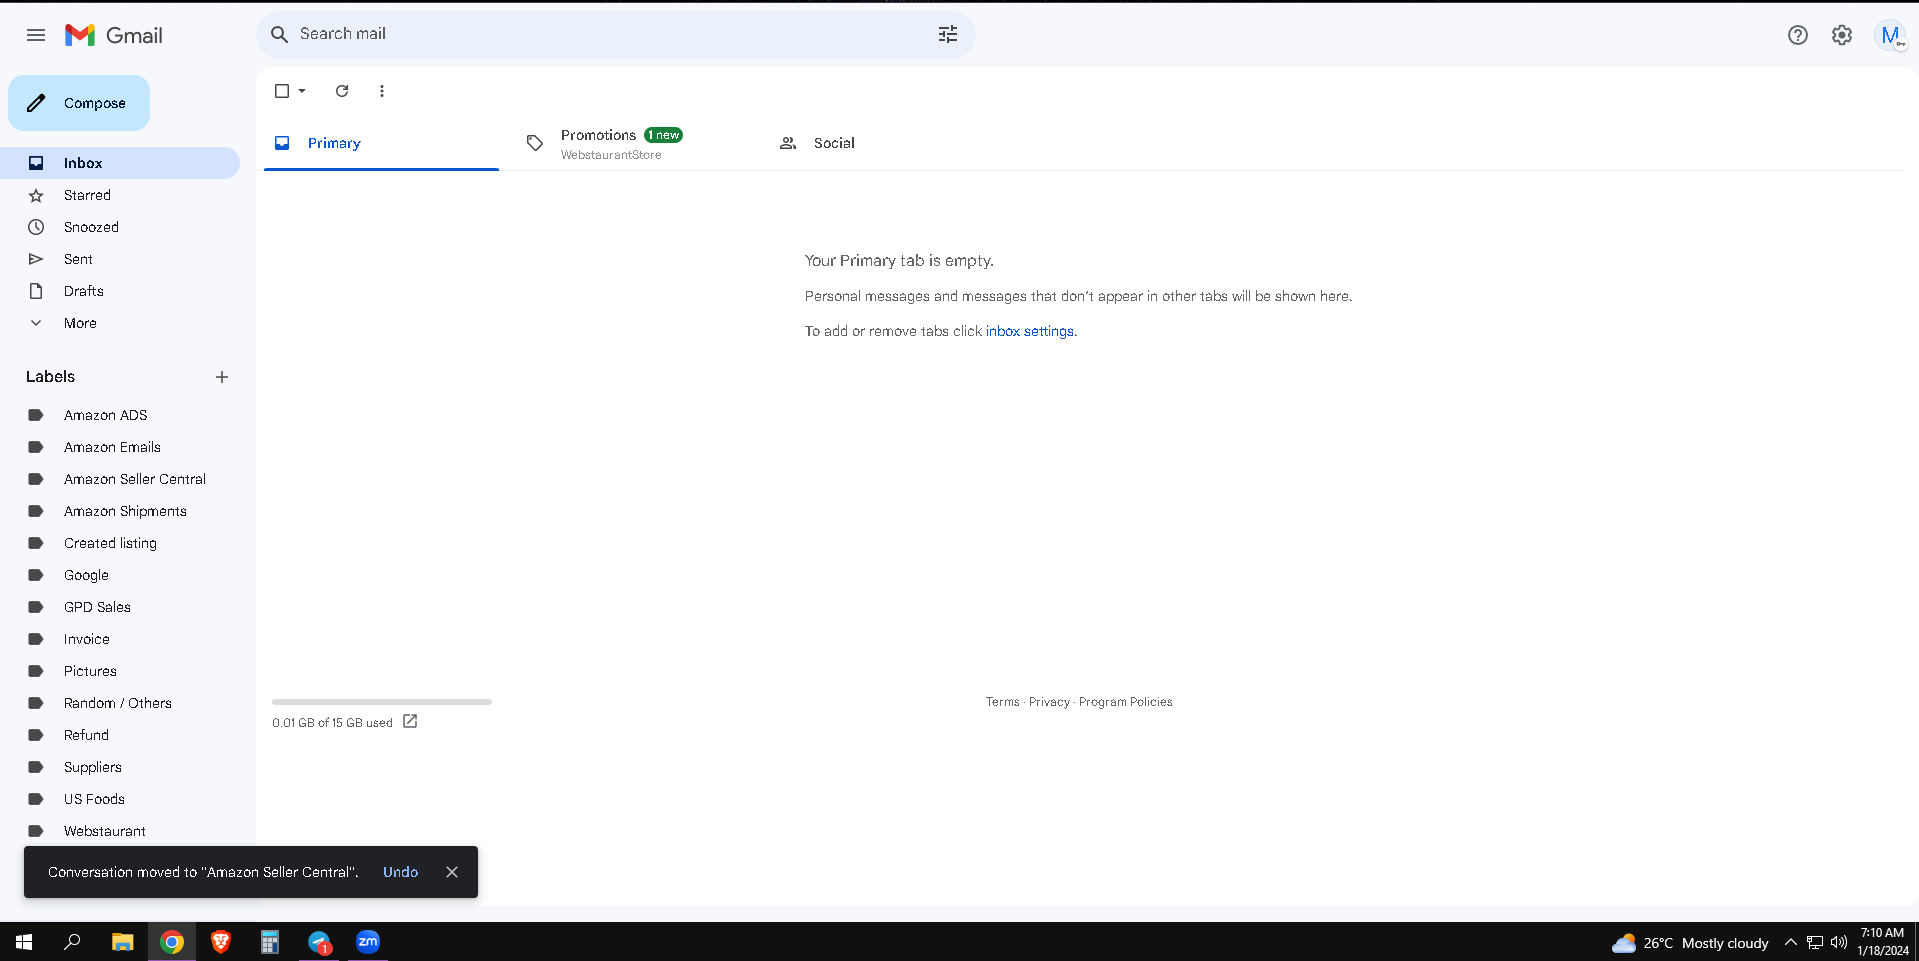Click Undo in the notification
Screen dimensions: 1919x961
tap(400, 872)
